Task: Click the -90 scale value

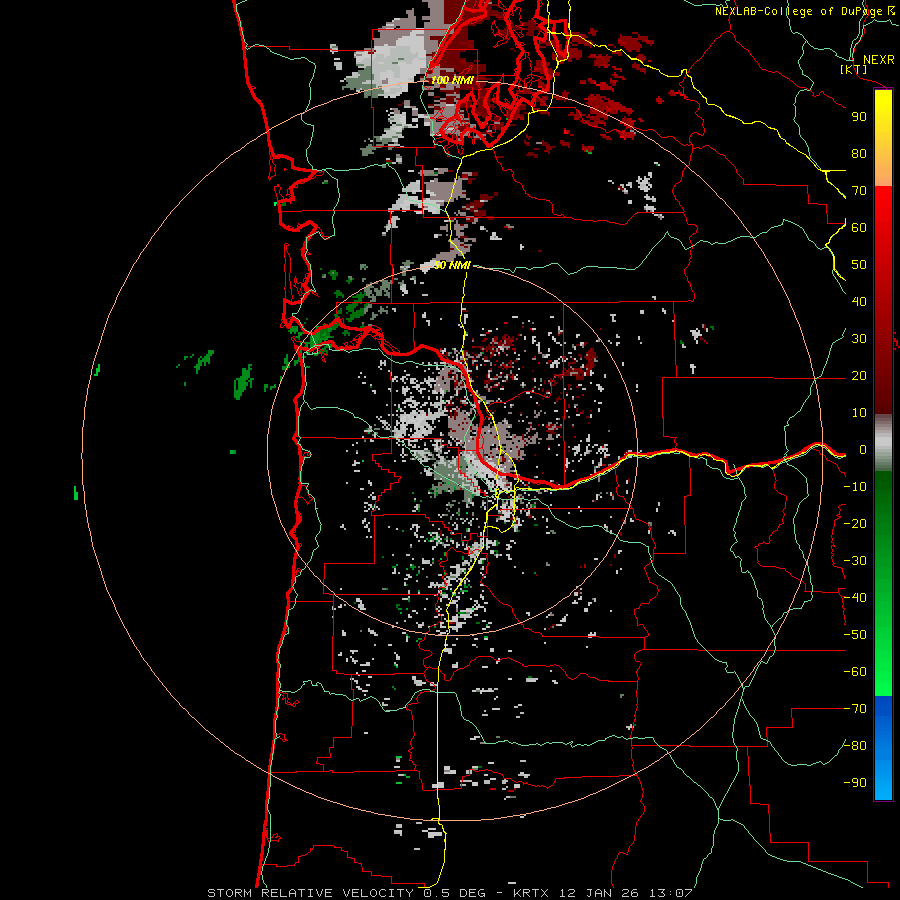Action: (855, 783)
